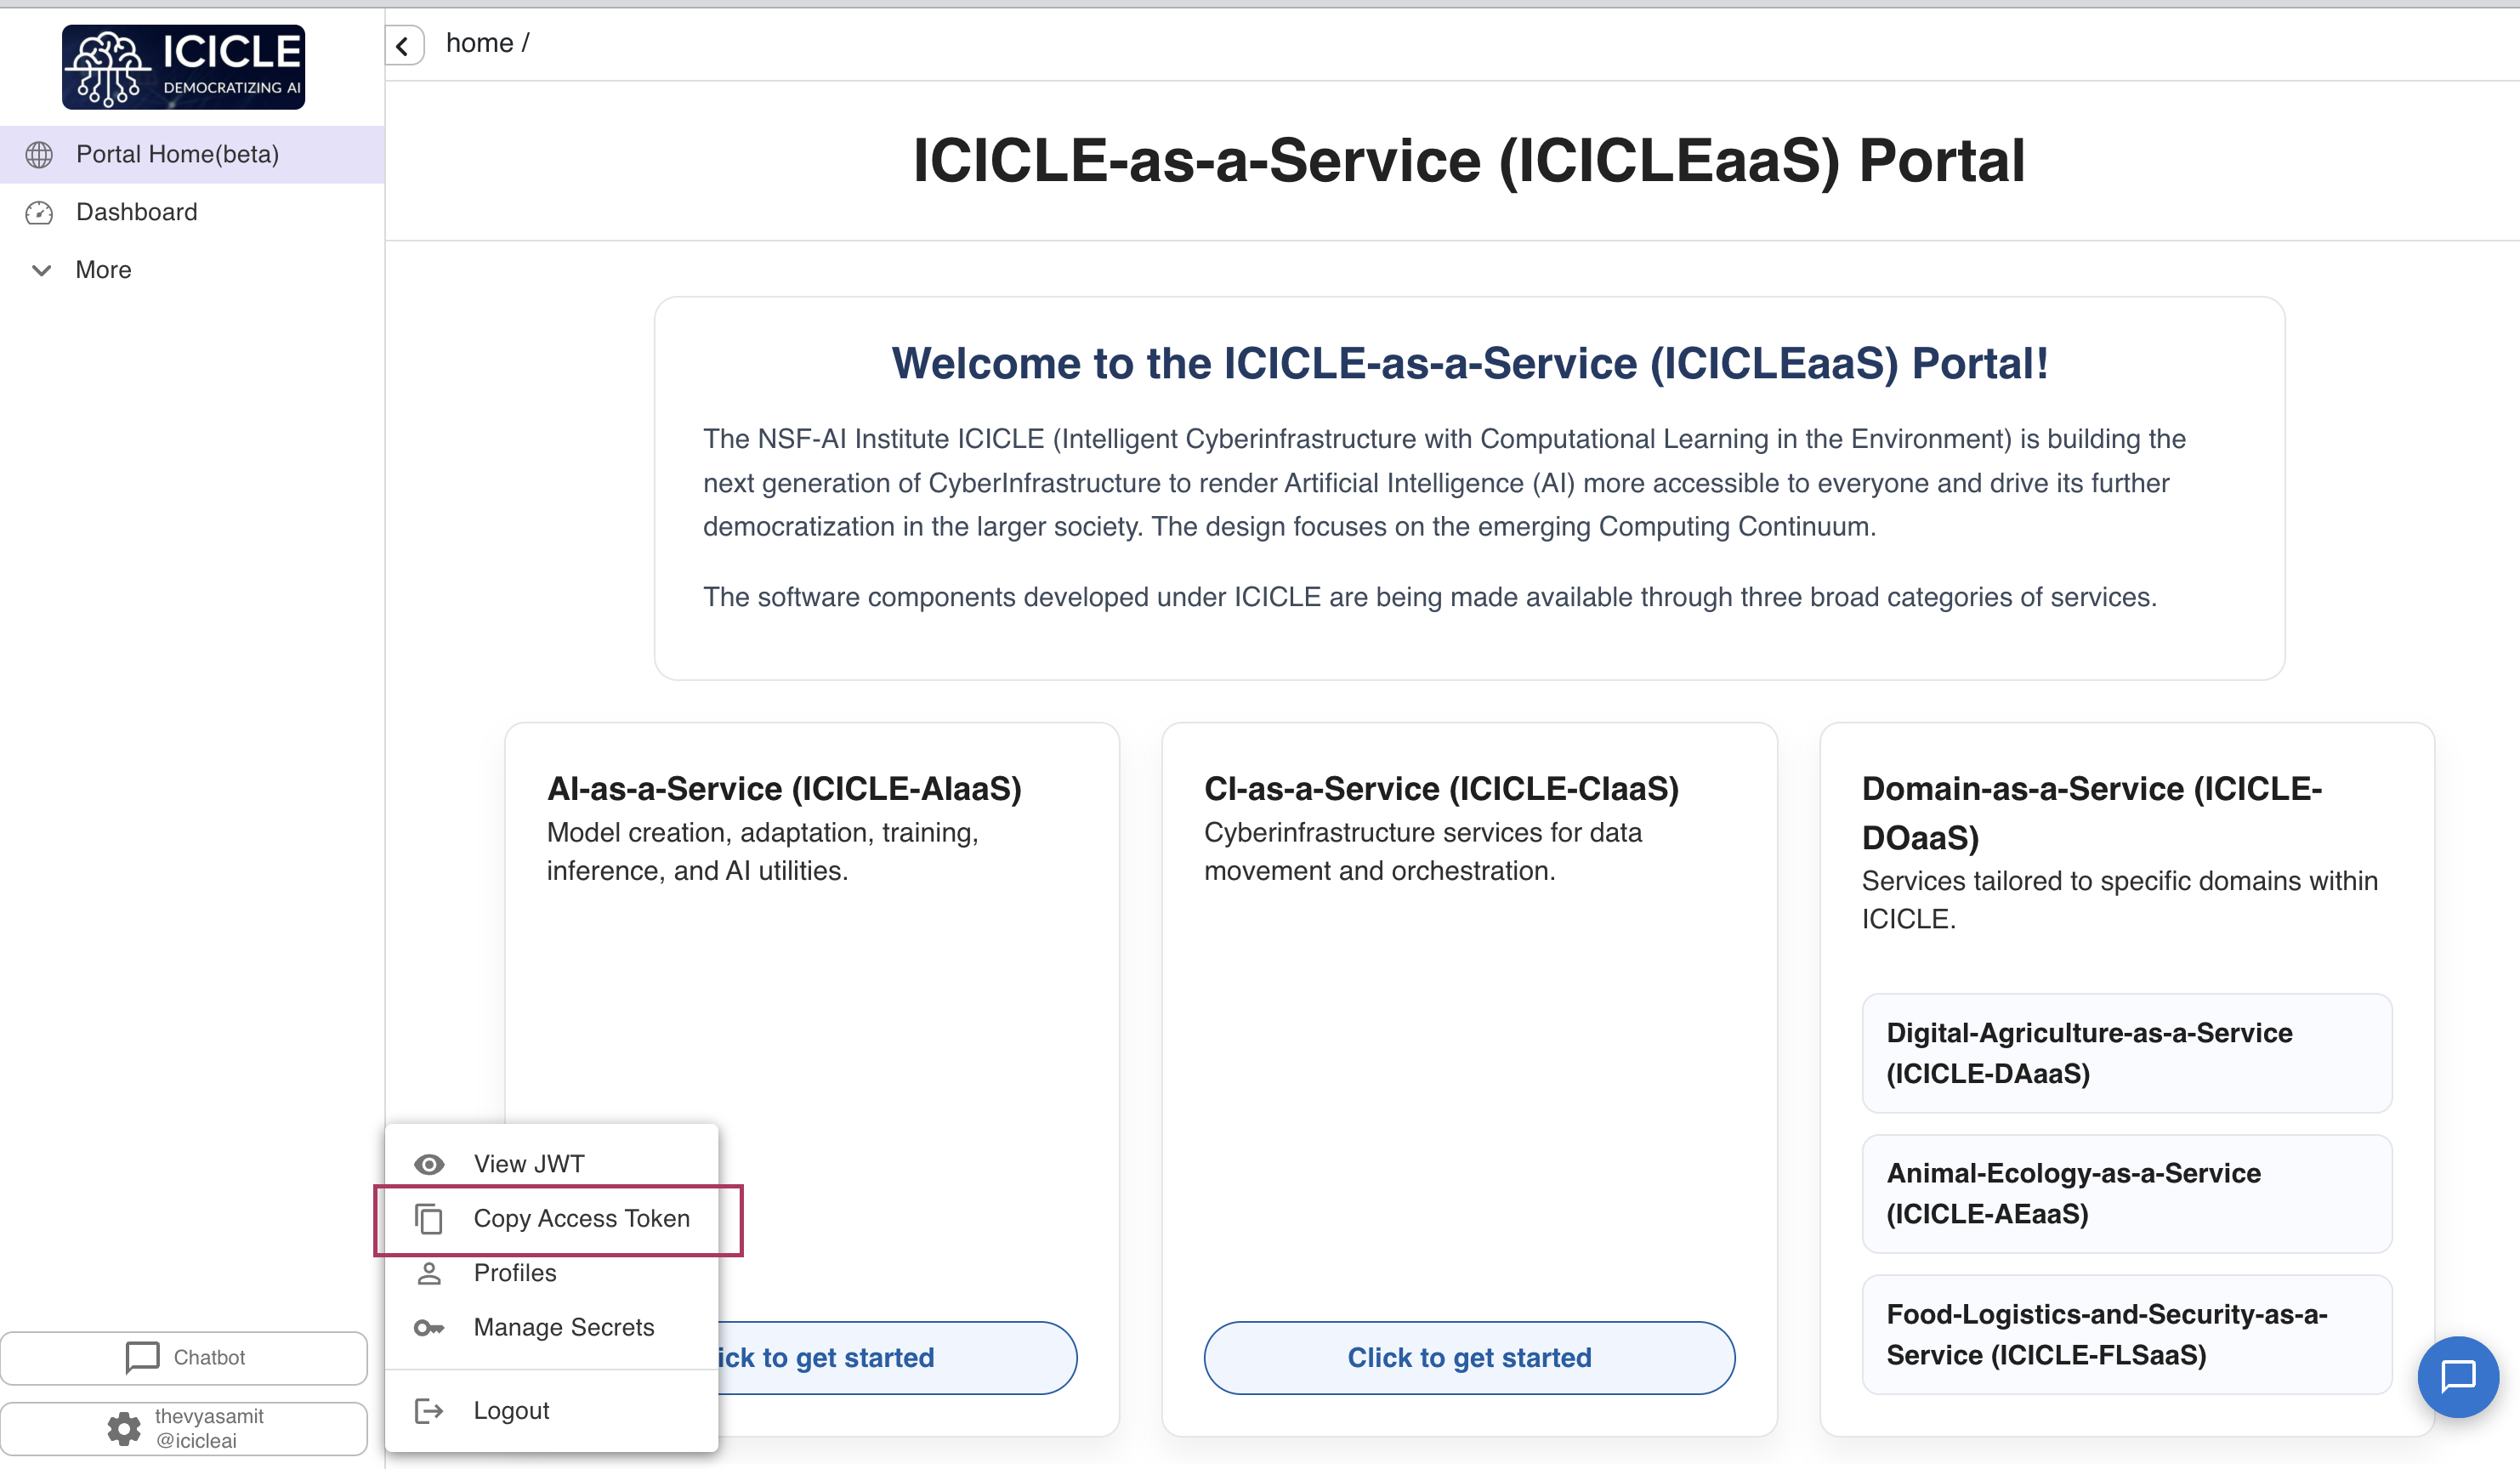Click the CI-as-a-Service (ICICLE-CIaaS) heading
This screenshot has height=1469, width=2520.
tap(1441, 789)
